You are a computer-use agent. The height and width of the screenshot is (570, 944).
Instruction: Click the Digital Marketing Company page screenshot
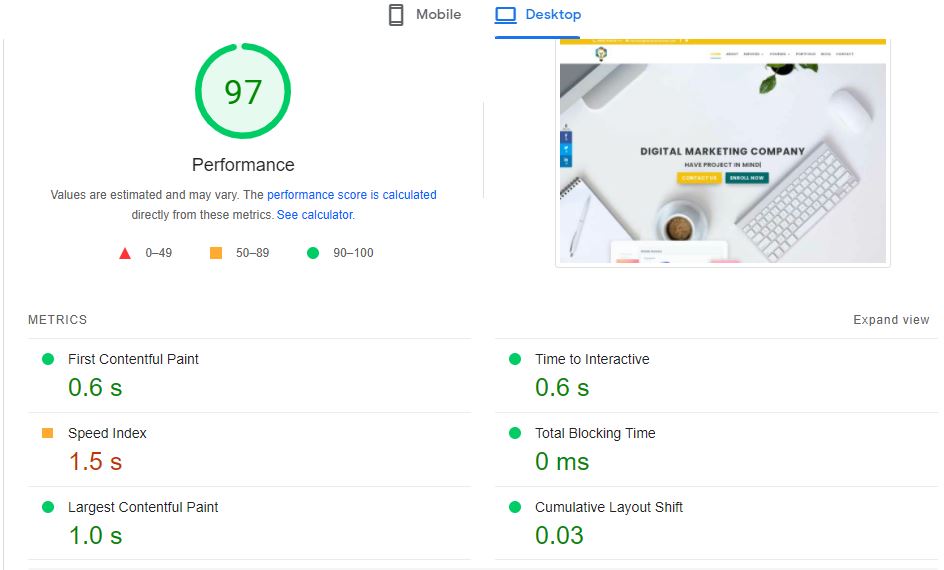point(722,153)
